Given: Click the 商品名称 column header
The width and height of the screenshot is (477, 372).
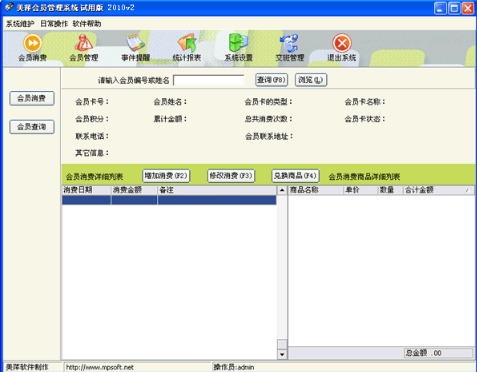Looking at the screenshot, I should tap(316, 190).
